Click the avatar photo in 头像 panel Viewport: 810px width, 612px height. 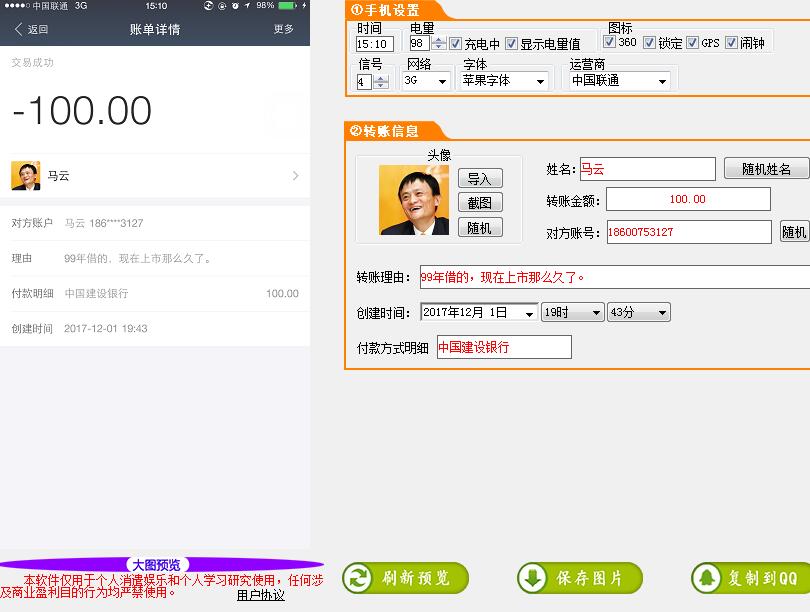tap(414, 200)
